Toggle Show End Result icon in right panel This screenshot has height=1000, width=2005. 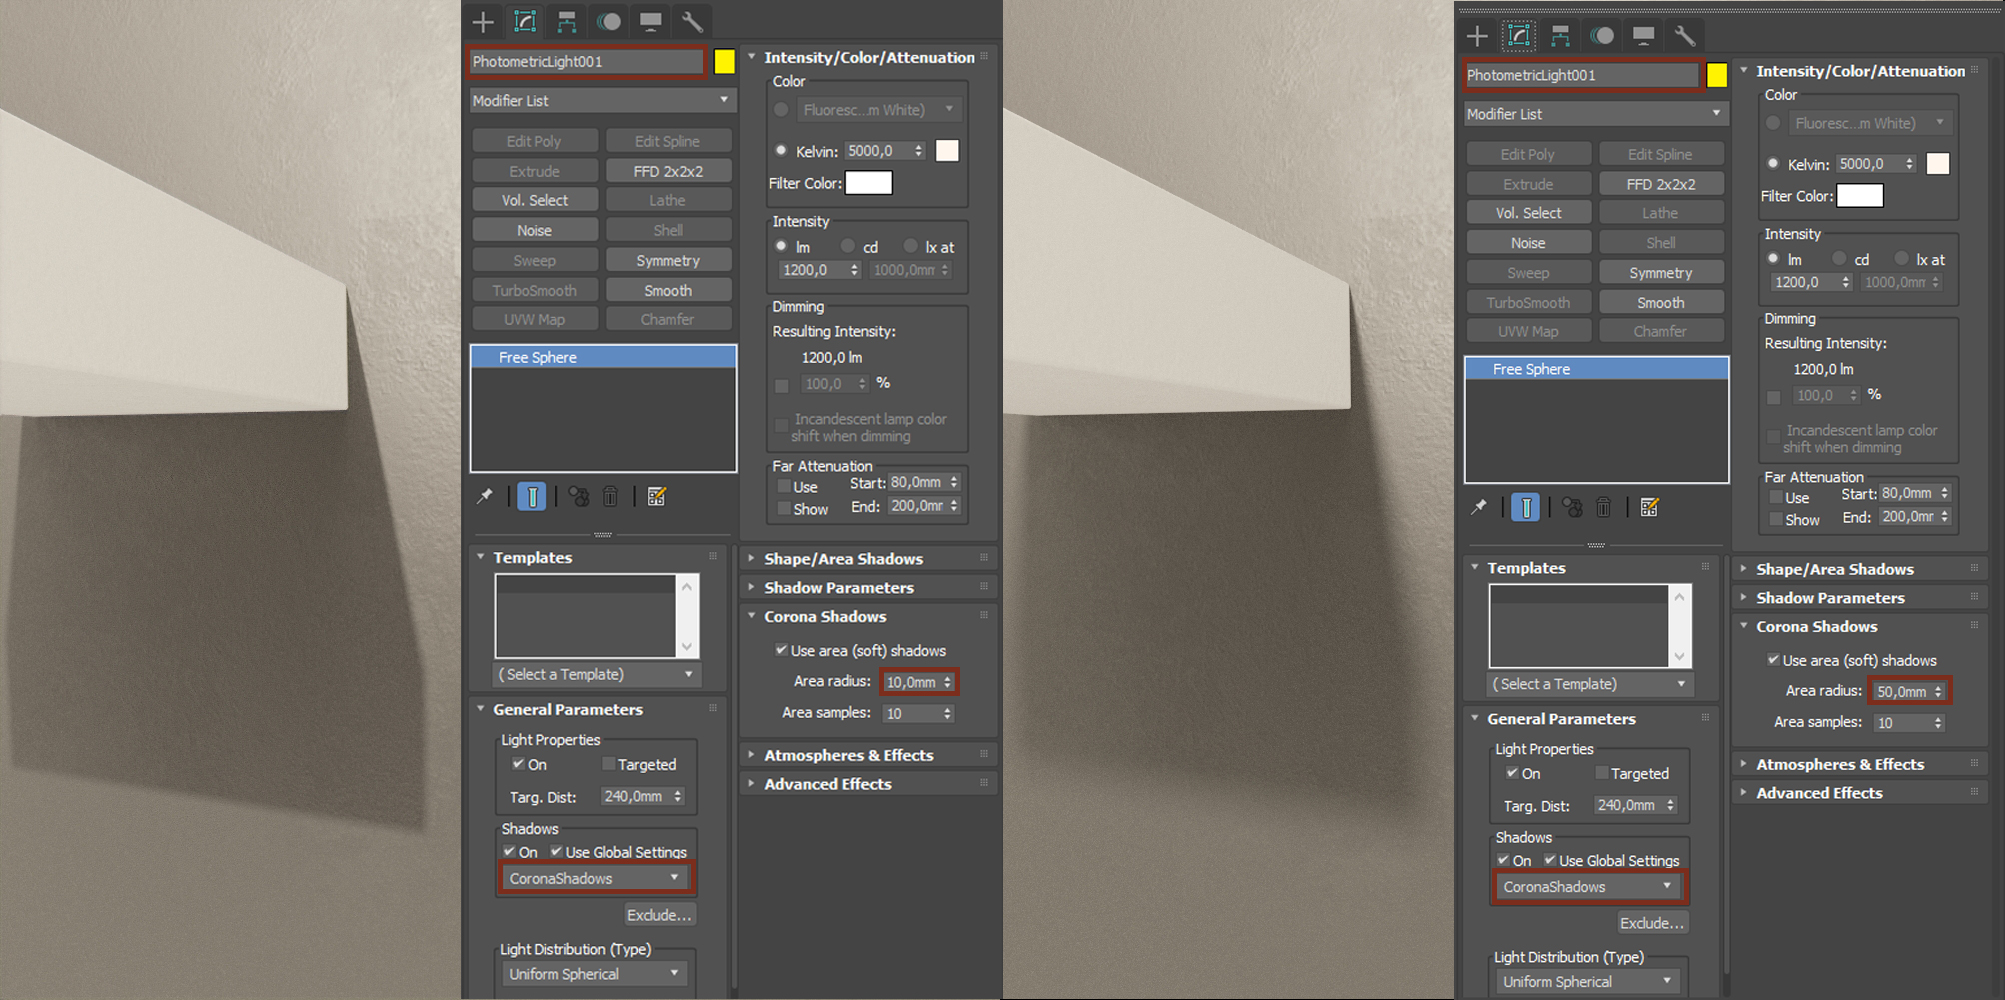point(1526,507)
